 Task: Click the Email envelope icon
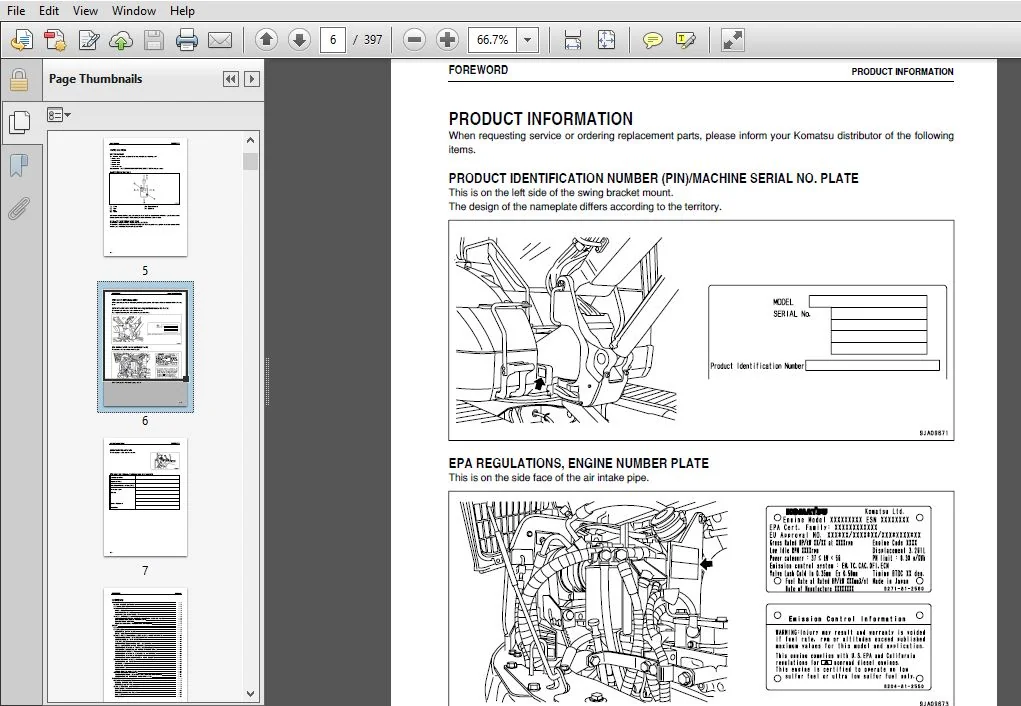click(x=220, y=40)
